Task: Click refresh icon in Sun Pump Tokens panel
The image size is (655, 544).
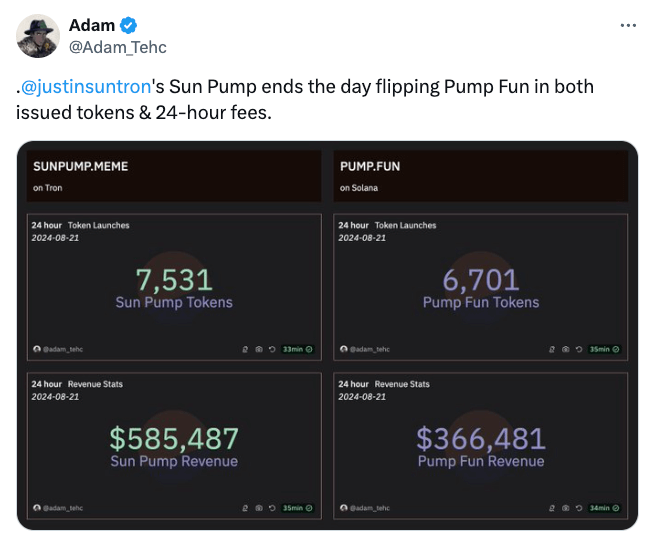Action: click(x=270, y=349)
